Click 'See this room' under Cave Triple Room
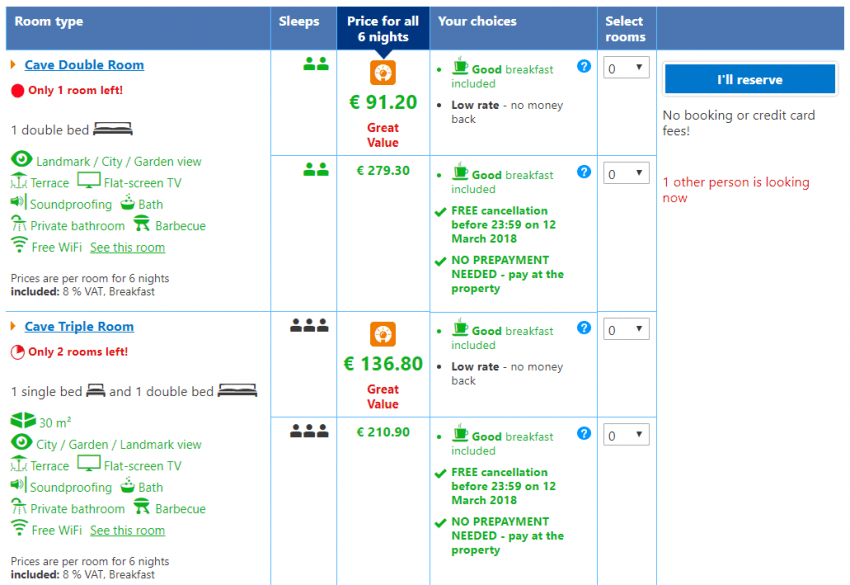This screenshot has height=585, width=850. [x=127, y=531]
